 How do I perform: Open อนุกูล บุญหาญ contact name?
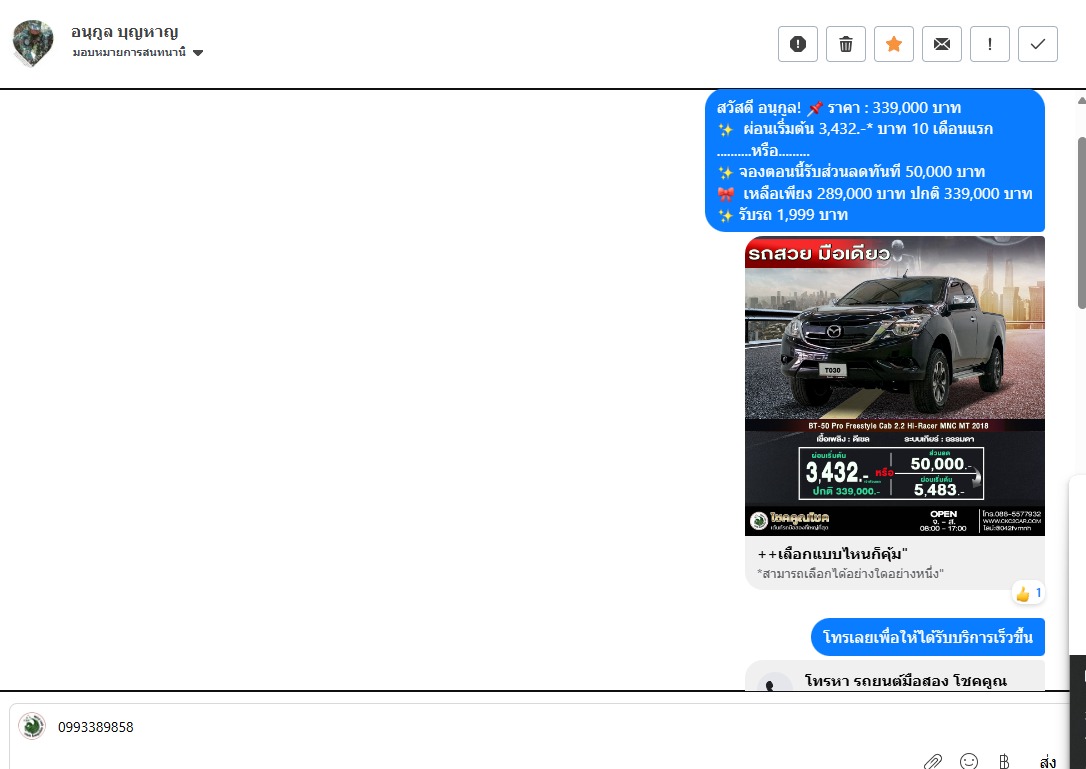(125, 32)
